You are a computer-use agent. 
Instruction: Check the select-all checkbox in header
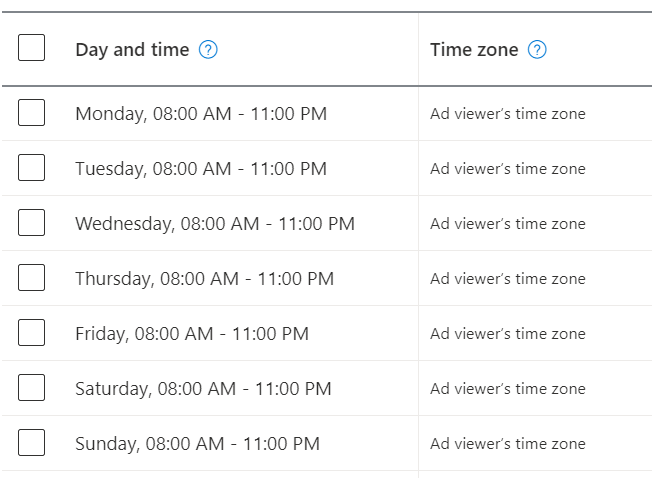(x=32, y=47)
